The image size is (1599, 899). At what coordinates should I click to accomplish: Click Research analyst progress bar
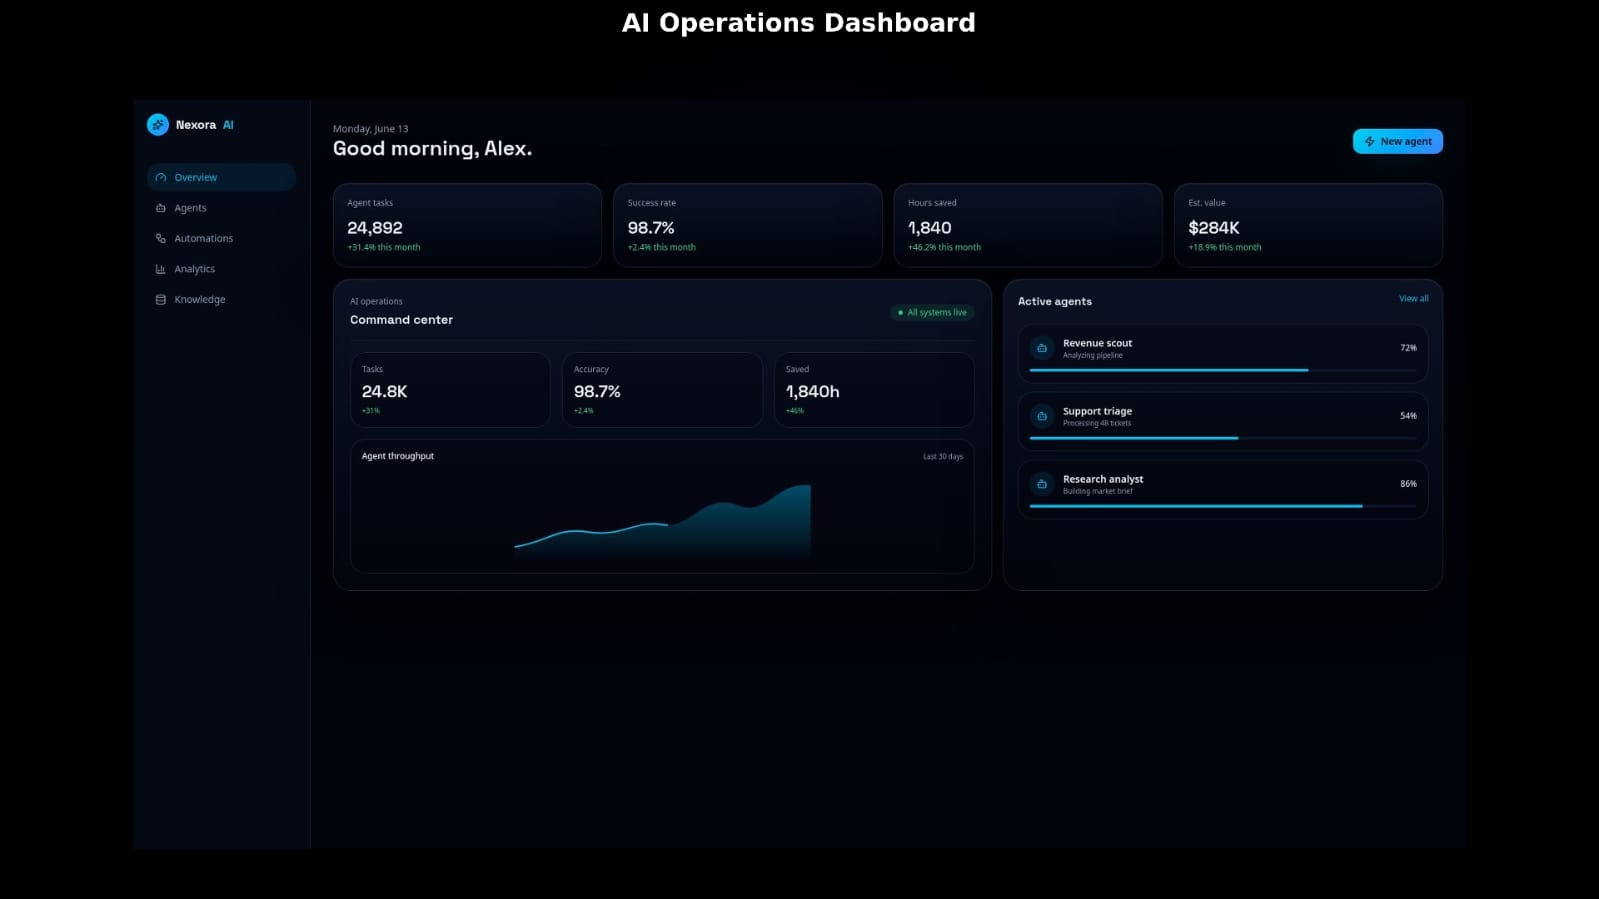[x=1223, y=506]
